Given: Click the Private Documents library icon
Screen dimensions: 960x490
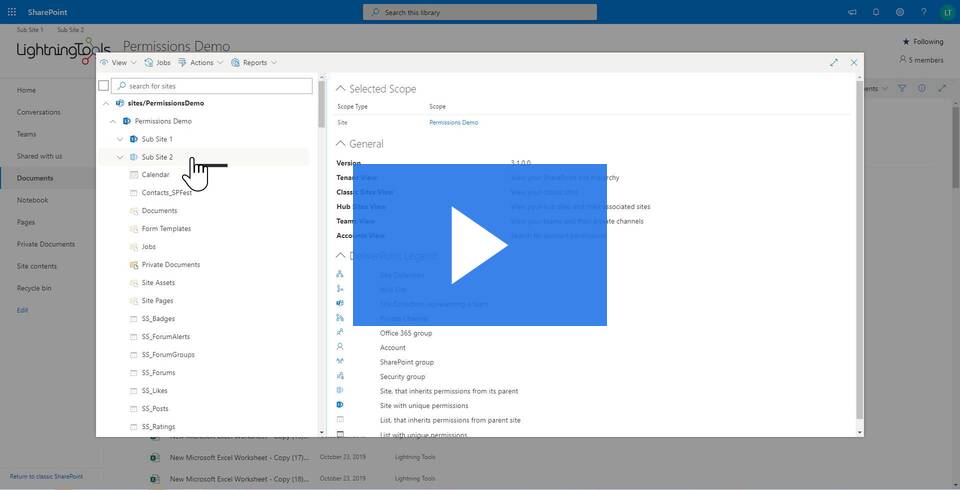Looking at the screenshot, I should pyautogui.click(x=134, y=265).
